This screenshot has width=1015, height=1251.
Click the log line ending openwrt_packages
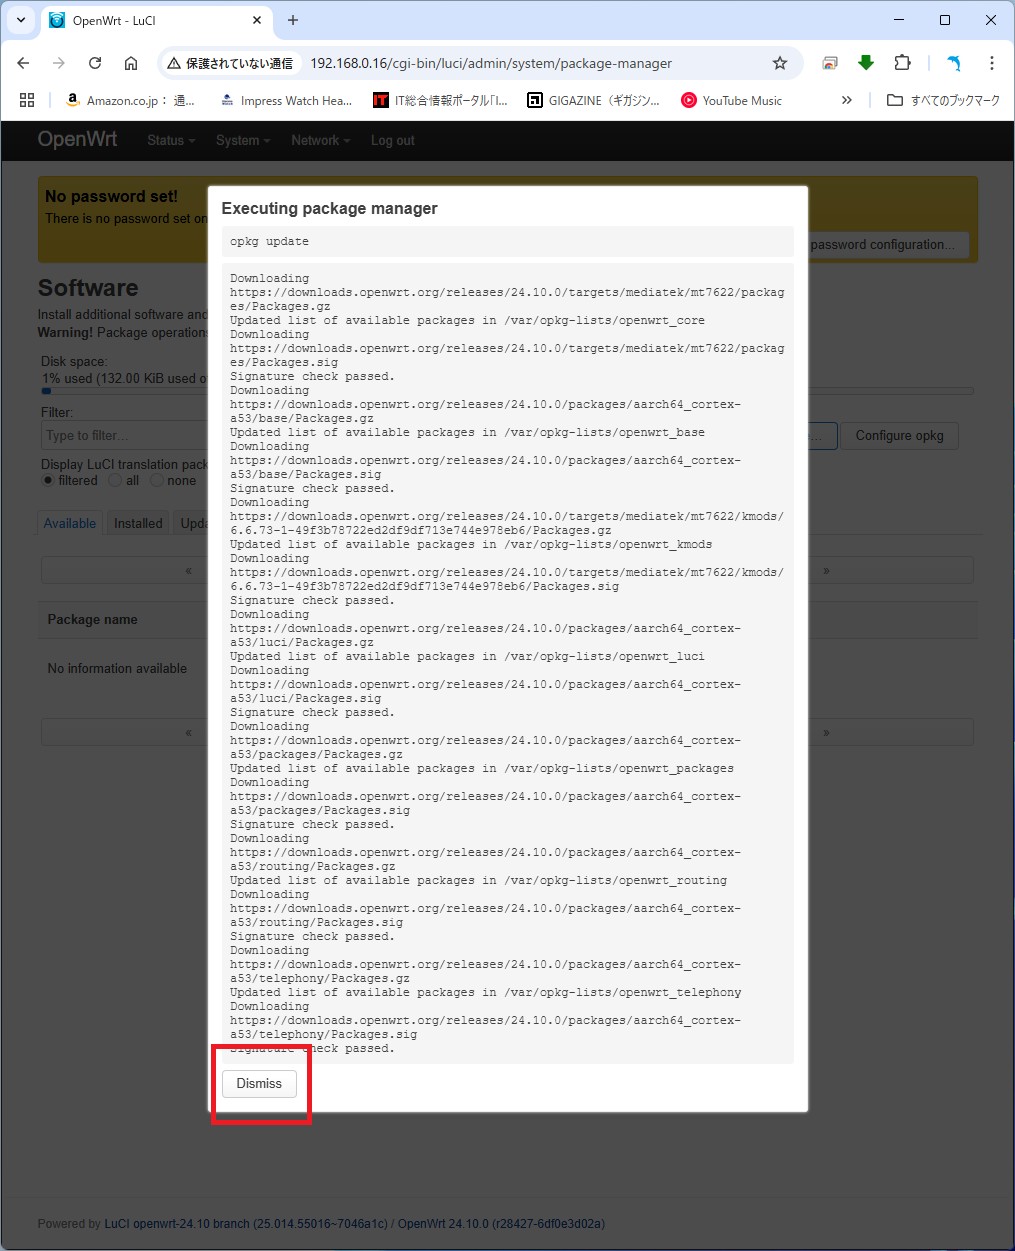(482, 769)
